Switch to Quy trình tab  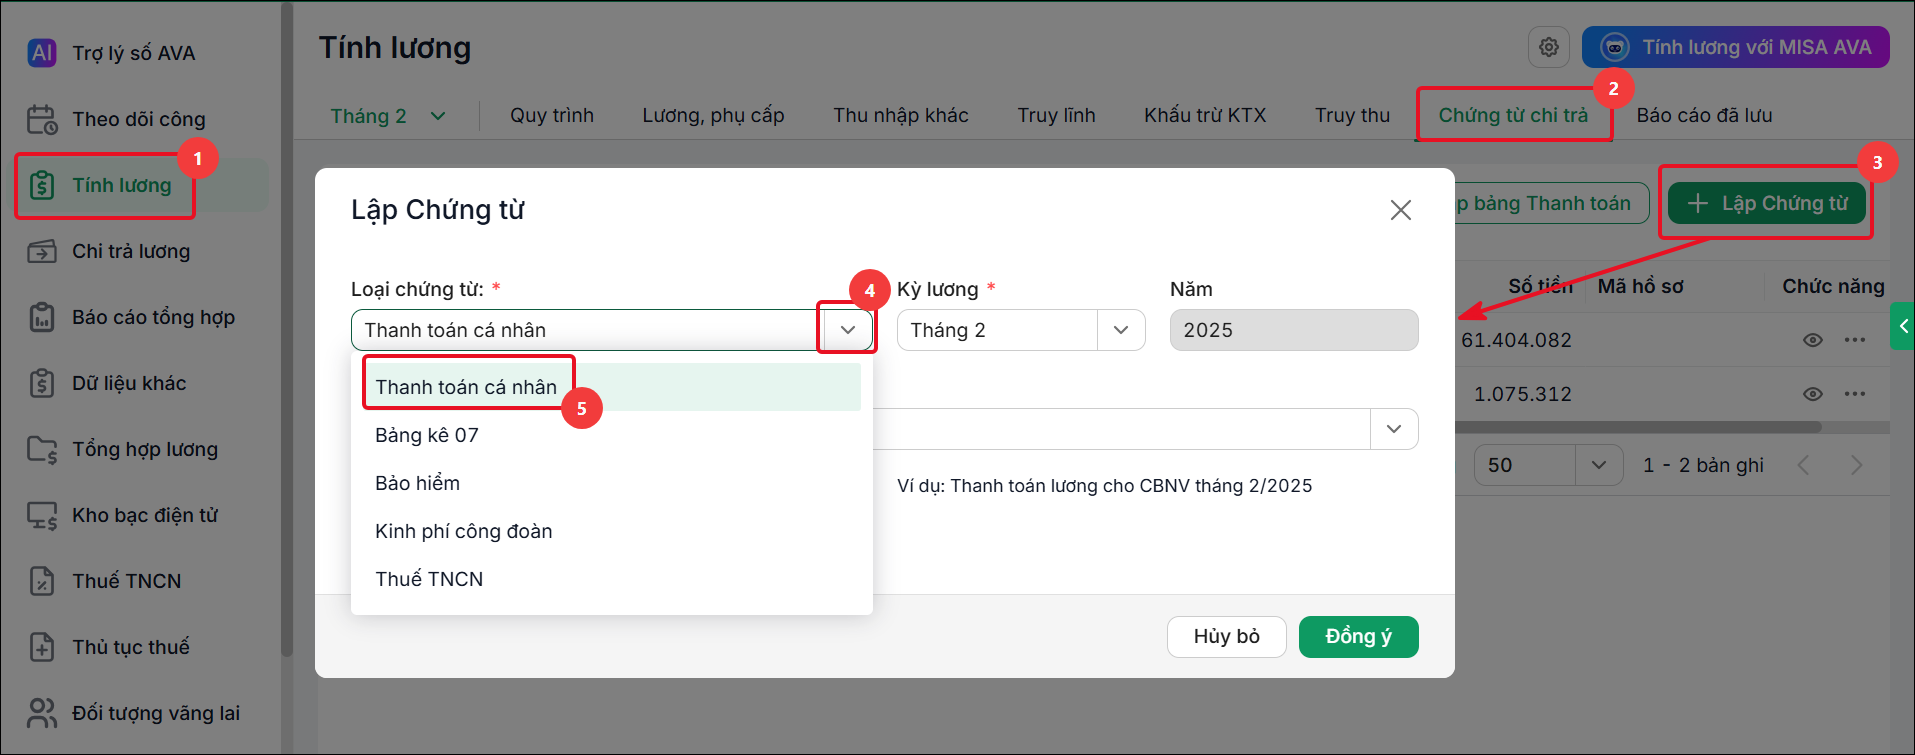click(x=552, y=116)
